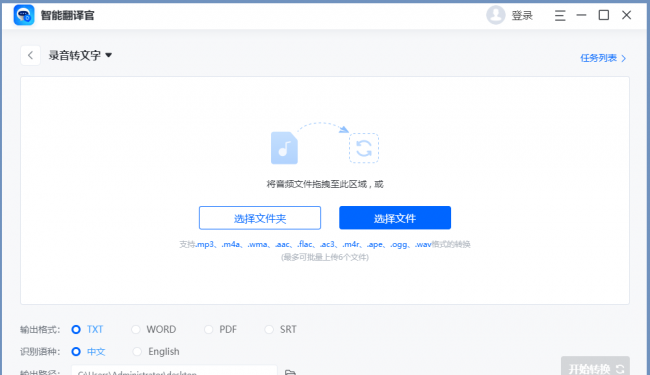Click the 选择文件夹 button
Viewport: 650px width, 375px height.
[x=260, y=218]
